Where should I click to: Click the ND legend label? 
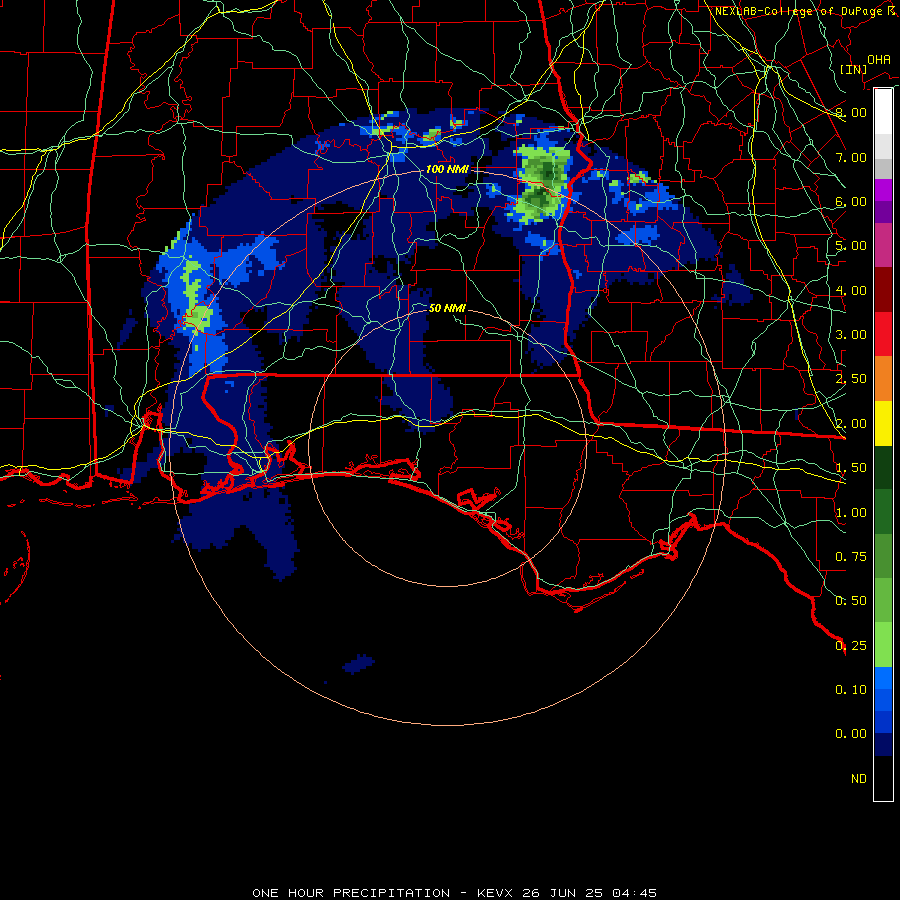tap(859, 779)
